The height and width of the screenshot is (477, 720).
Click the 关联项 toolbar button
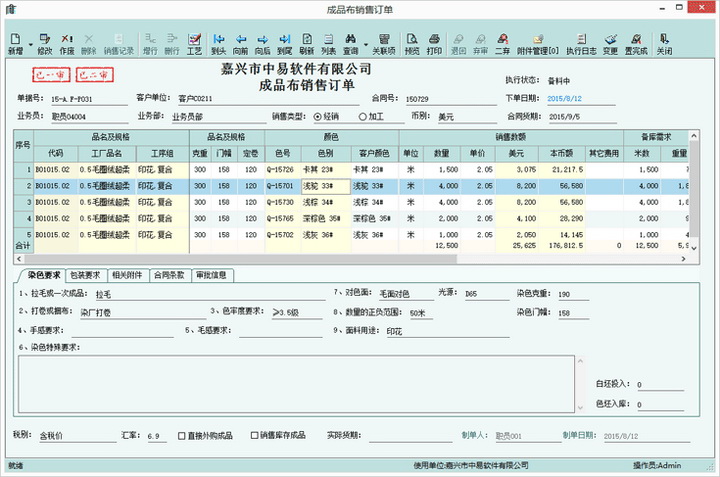coord(384,41)
